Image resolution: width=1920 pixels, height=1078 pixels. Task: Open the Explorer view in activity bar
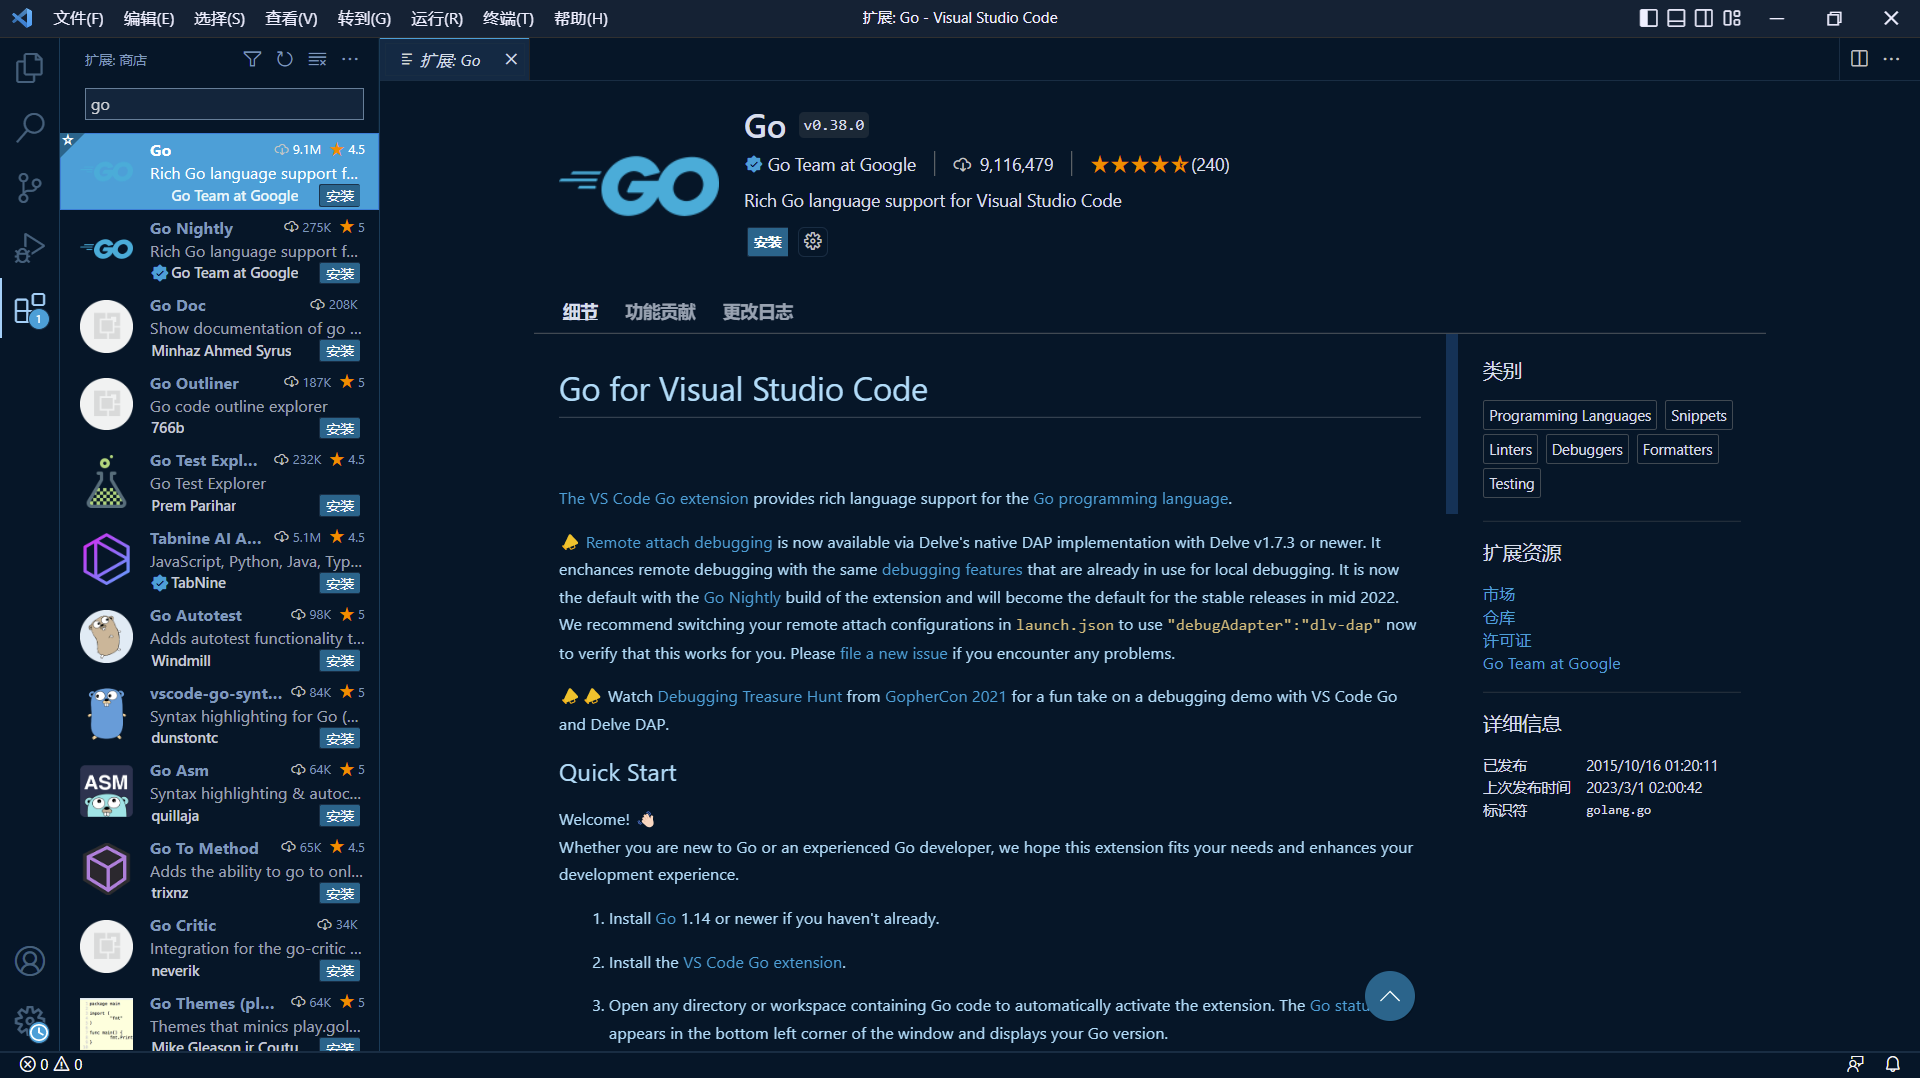click(30, 68)
